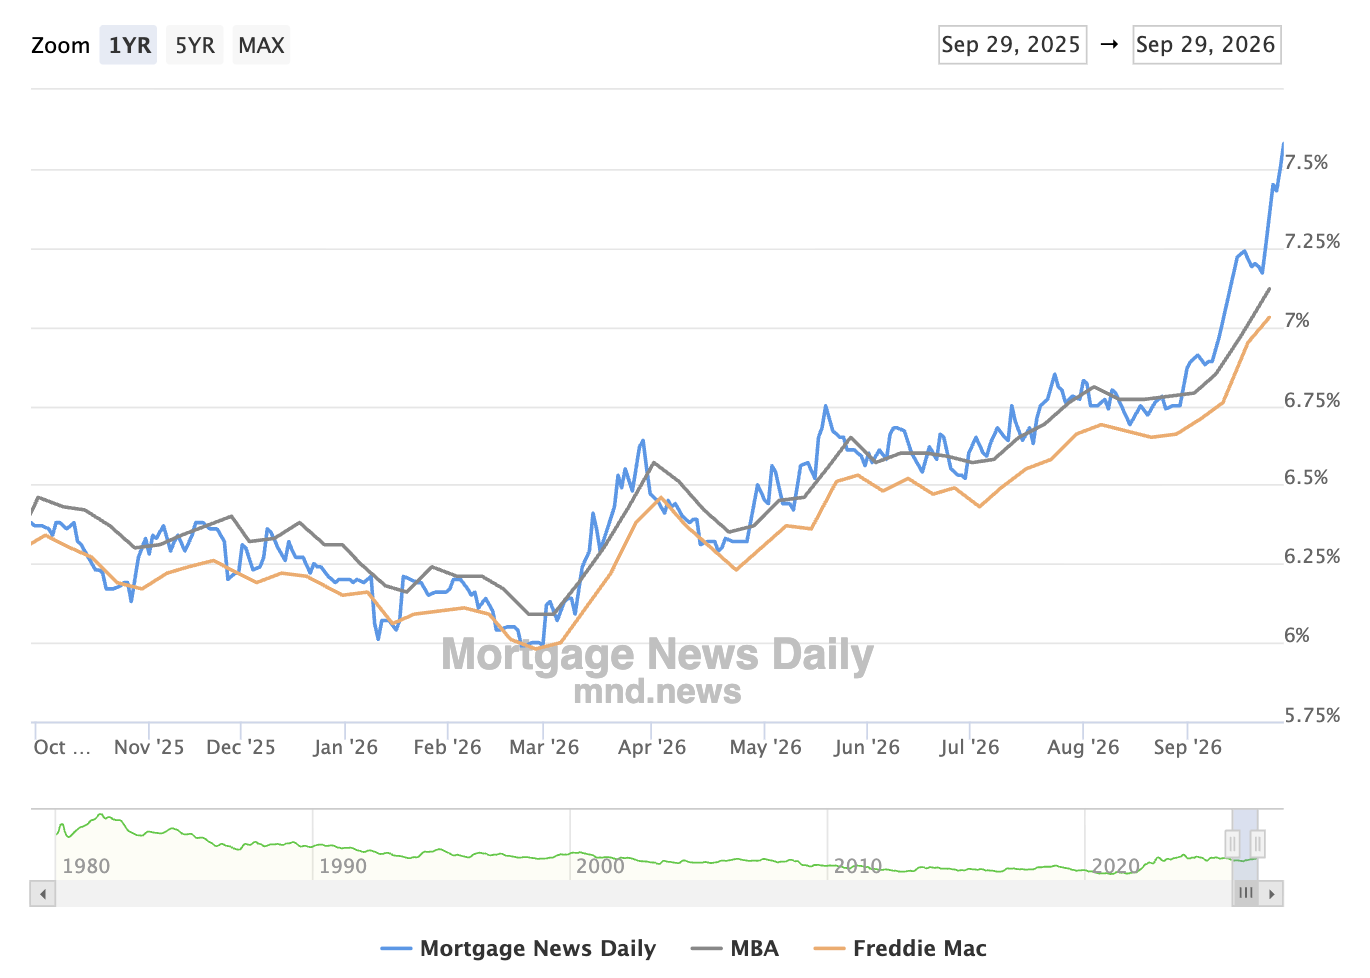Viewport: 1370px width, 978px height.
Task: Click the 7.25% y-axis label
Action: click(x=1312, y=241)
